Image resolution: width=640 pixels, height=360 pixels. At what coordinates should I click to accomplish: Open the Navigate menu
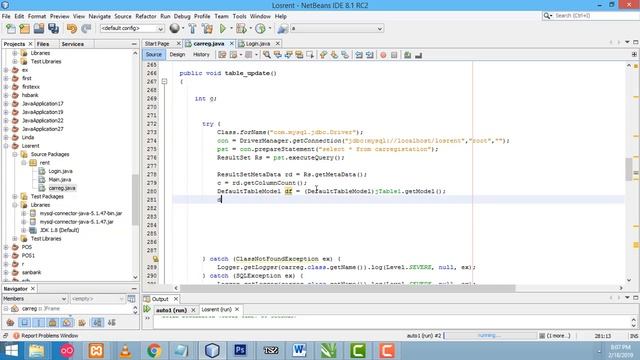point(100,16)
